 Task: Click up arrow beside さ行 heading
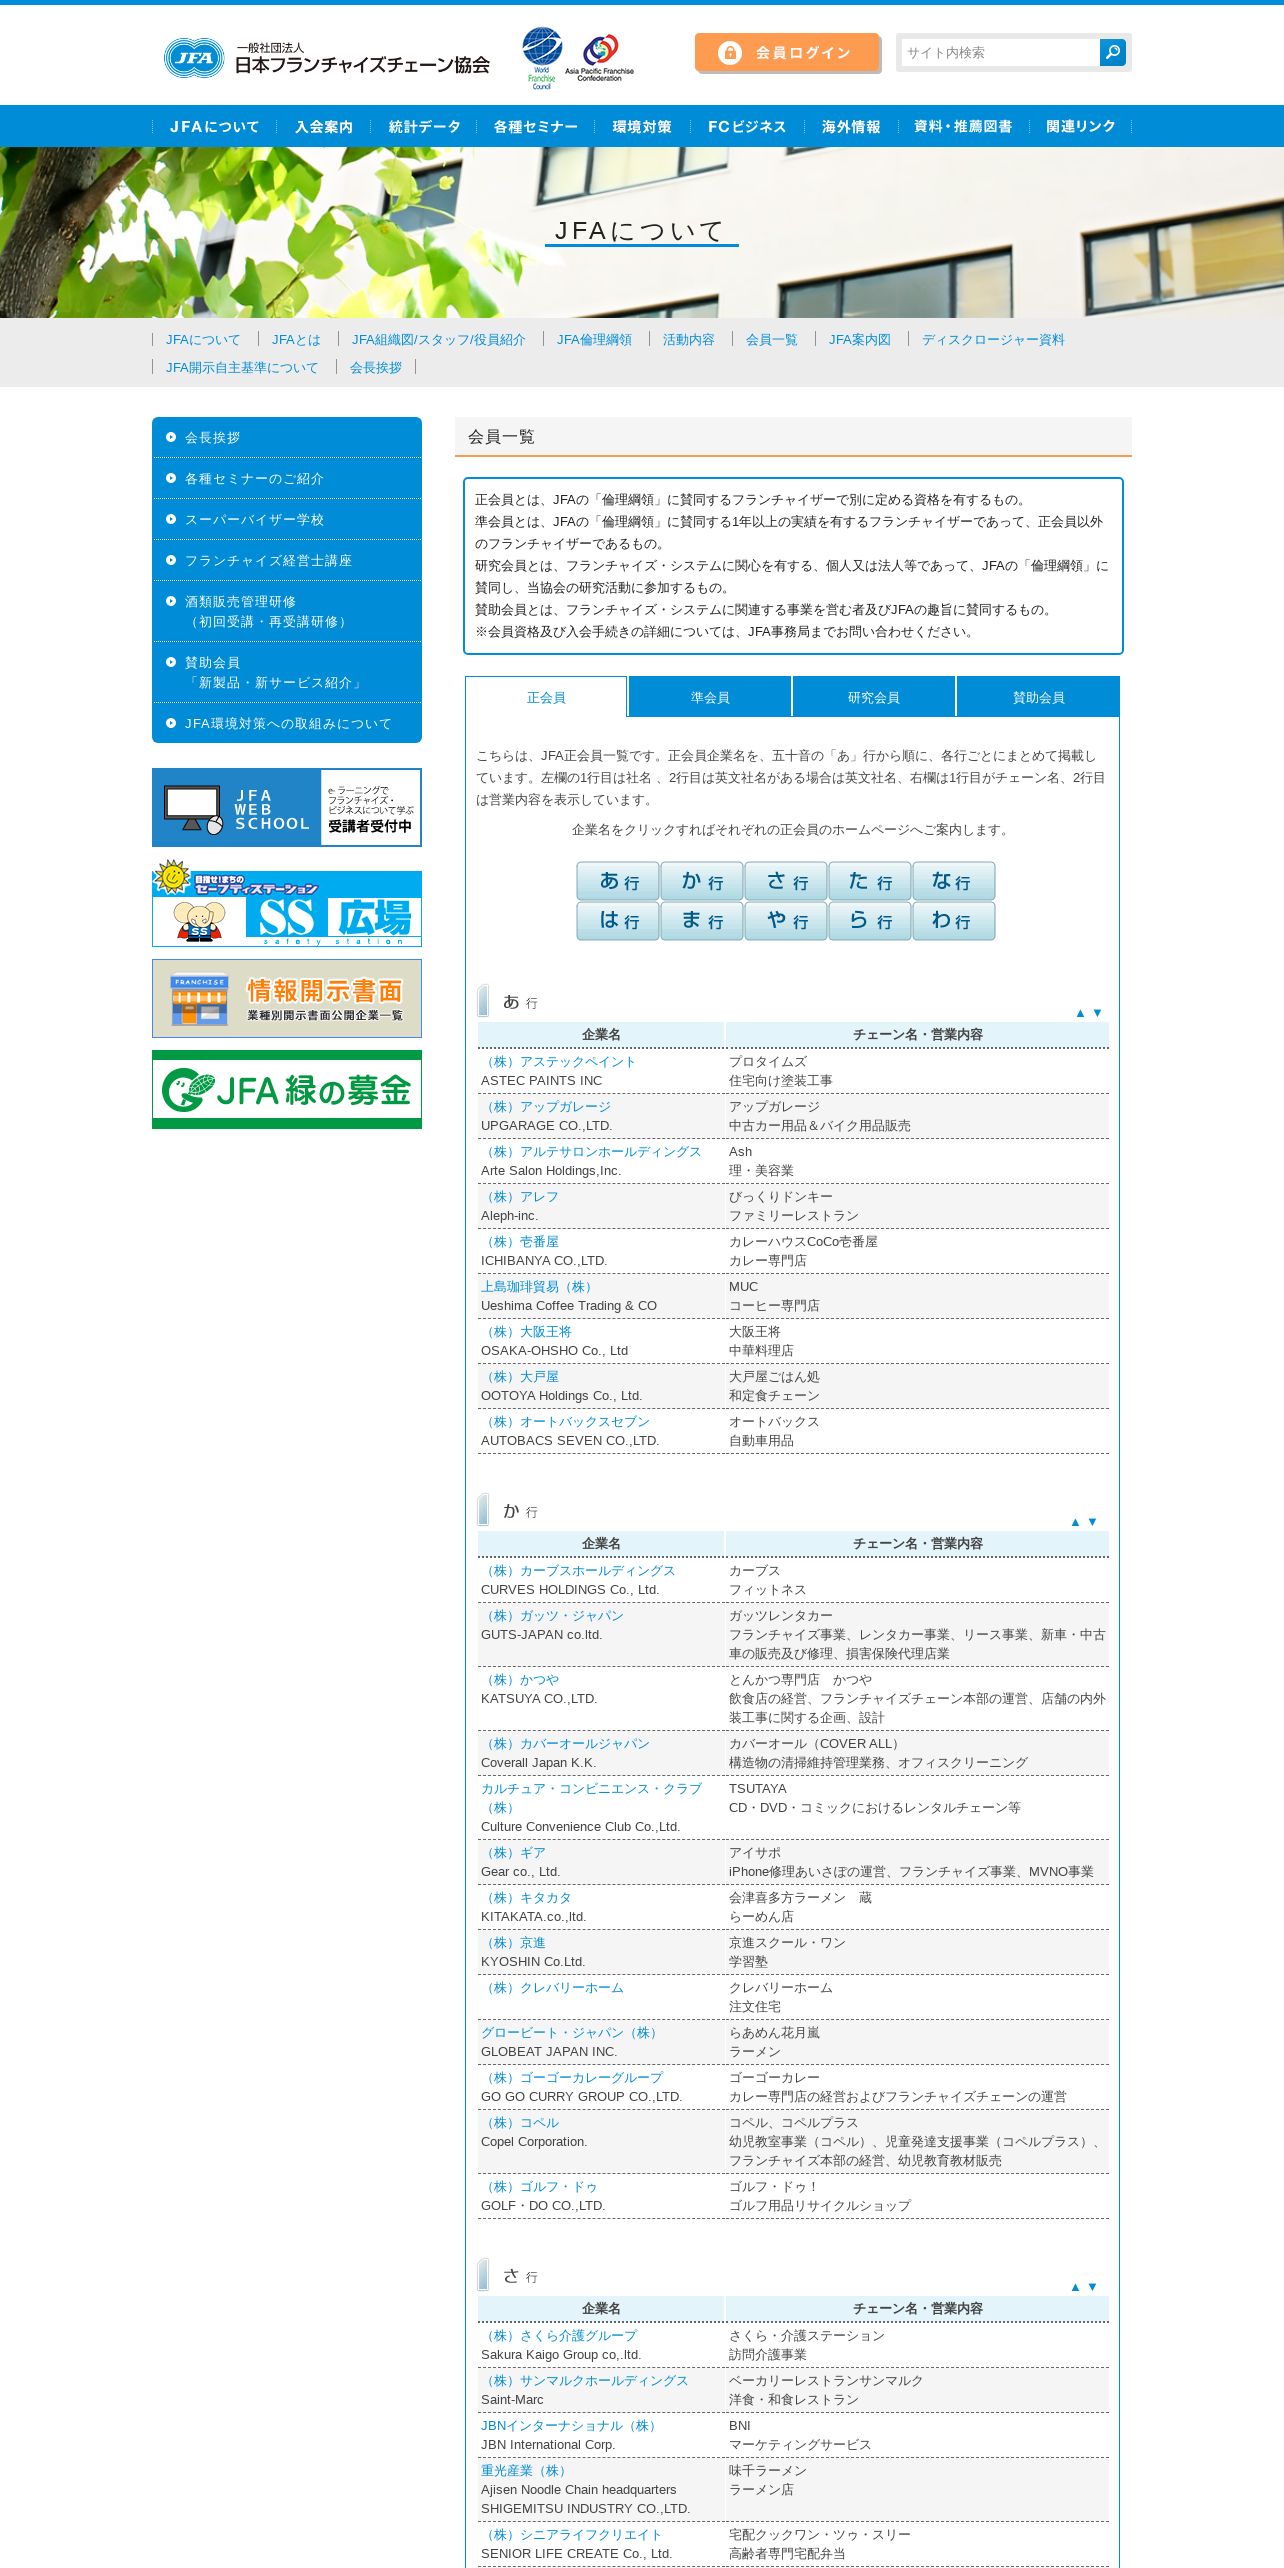coord(1075,2287)
